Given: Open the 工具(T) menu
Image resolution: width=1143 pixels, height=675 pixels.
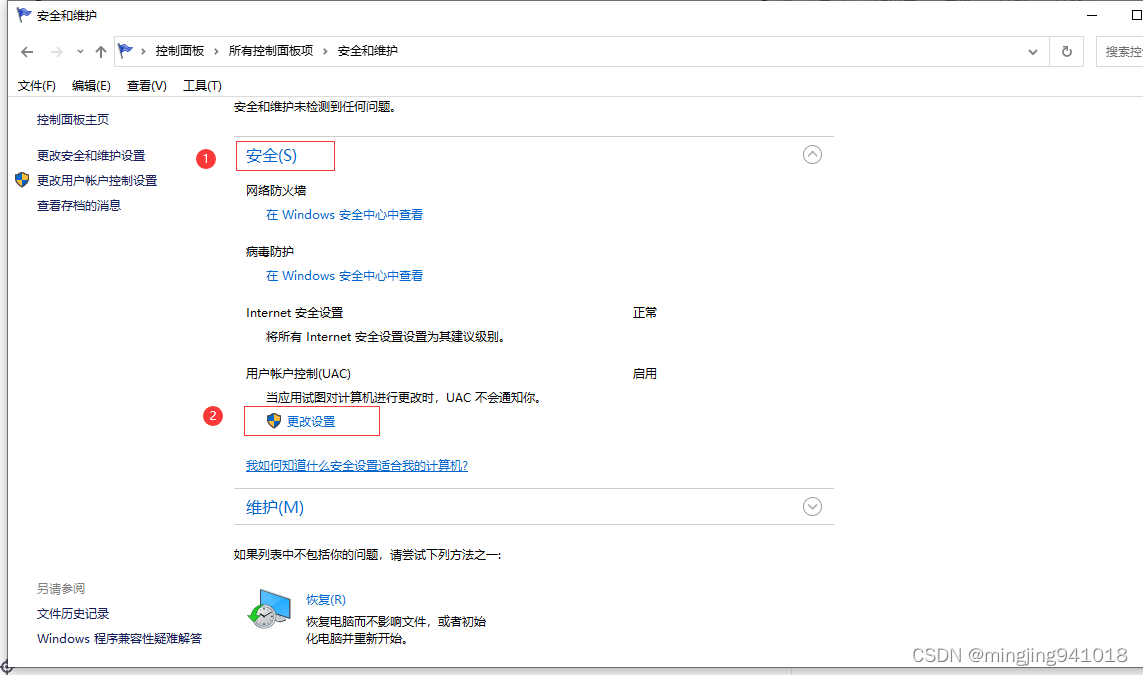Looking at the screenshot, I should 202,85.
